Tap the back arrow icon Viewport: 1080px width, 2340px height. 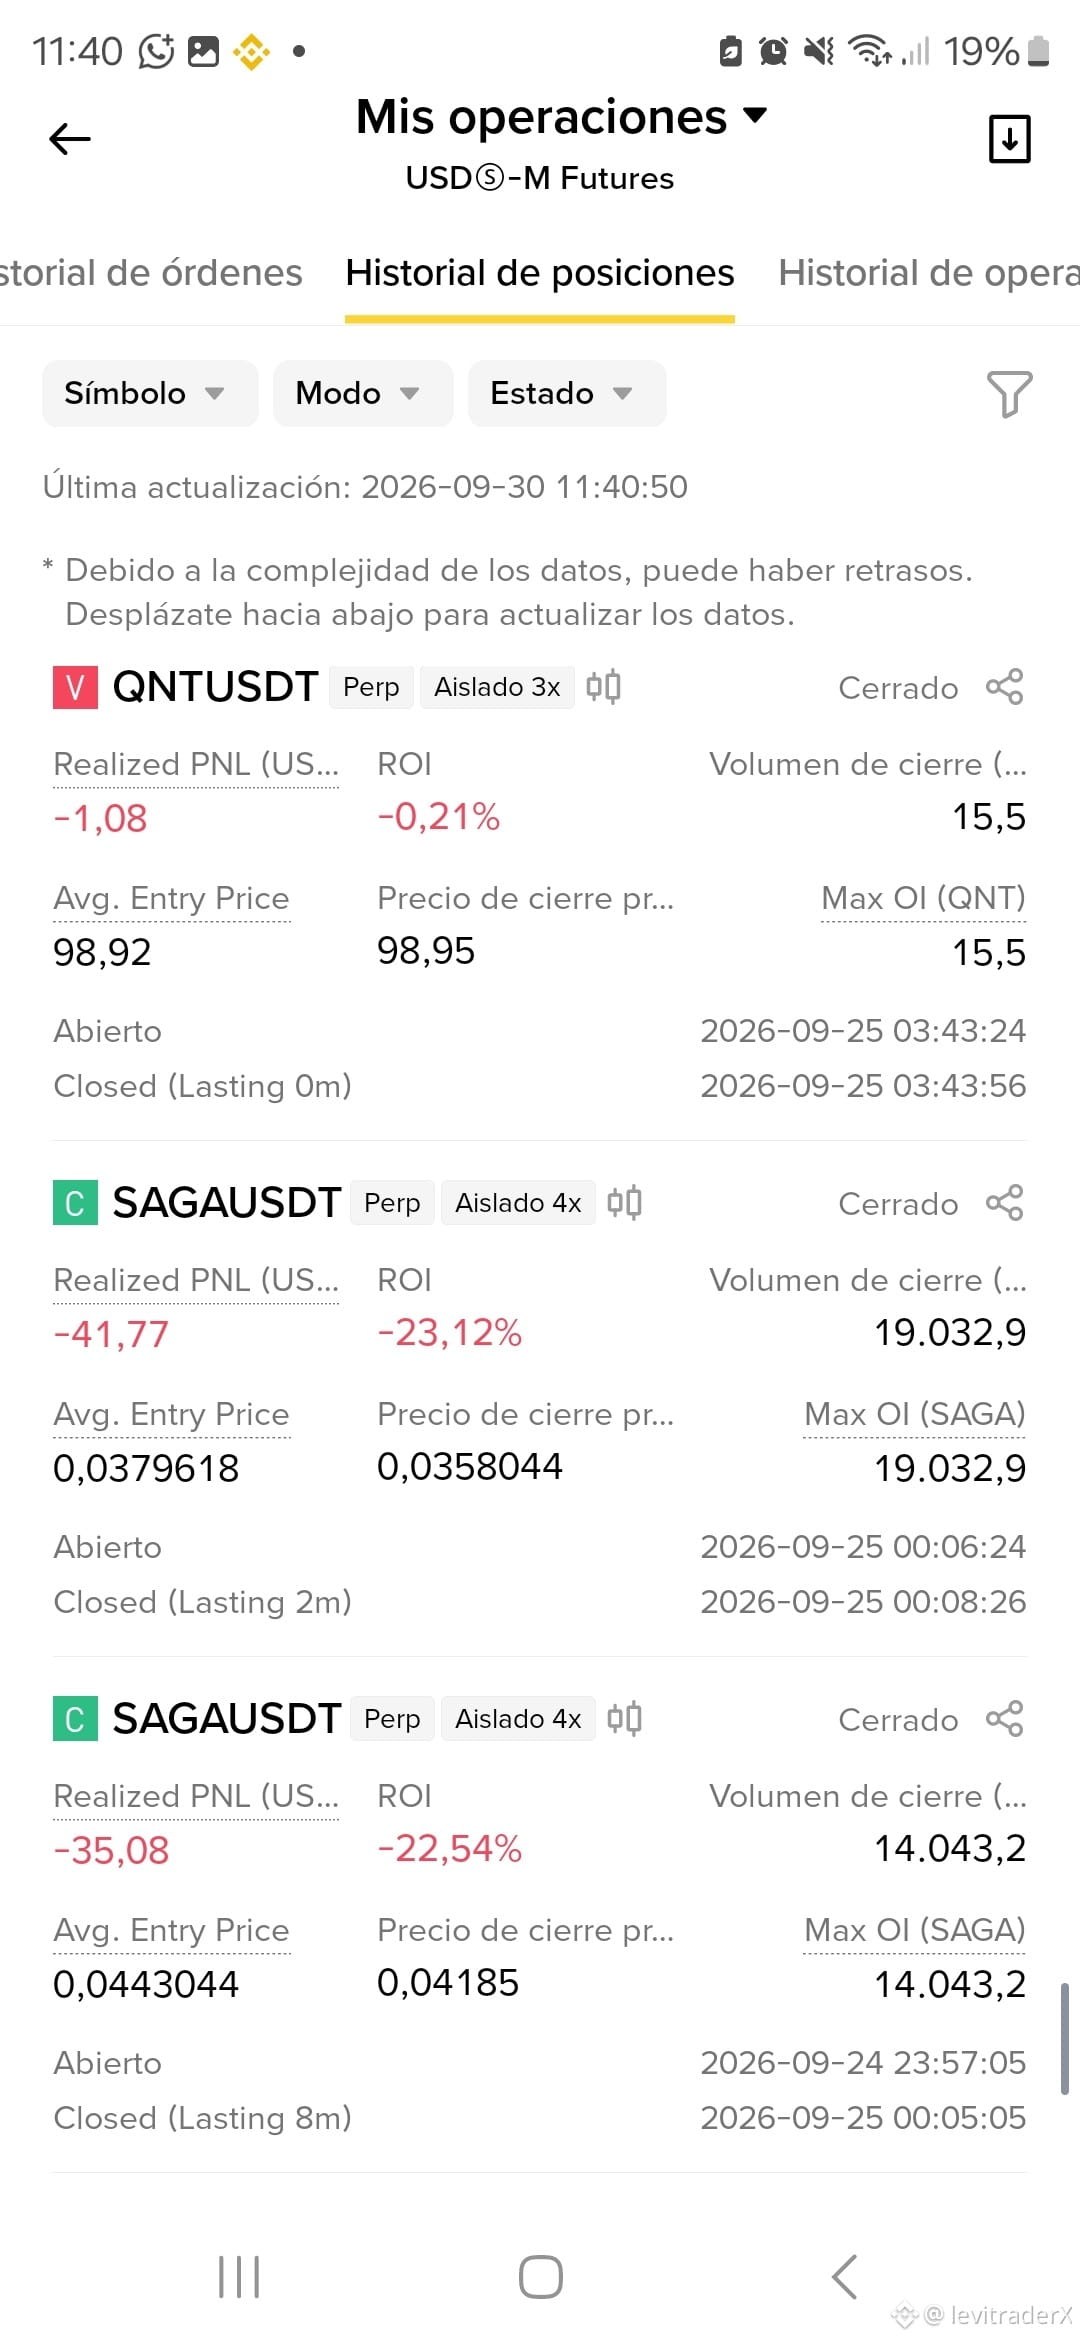70,139
